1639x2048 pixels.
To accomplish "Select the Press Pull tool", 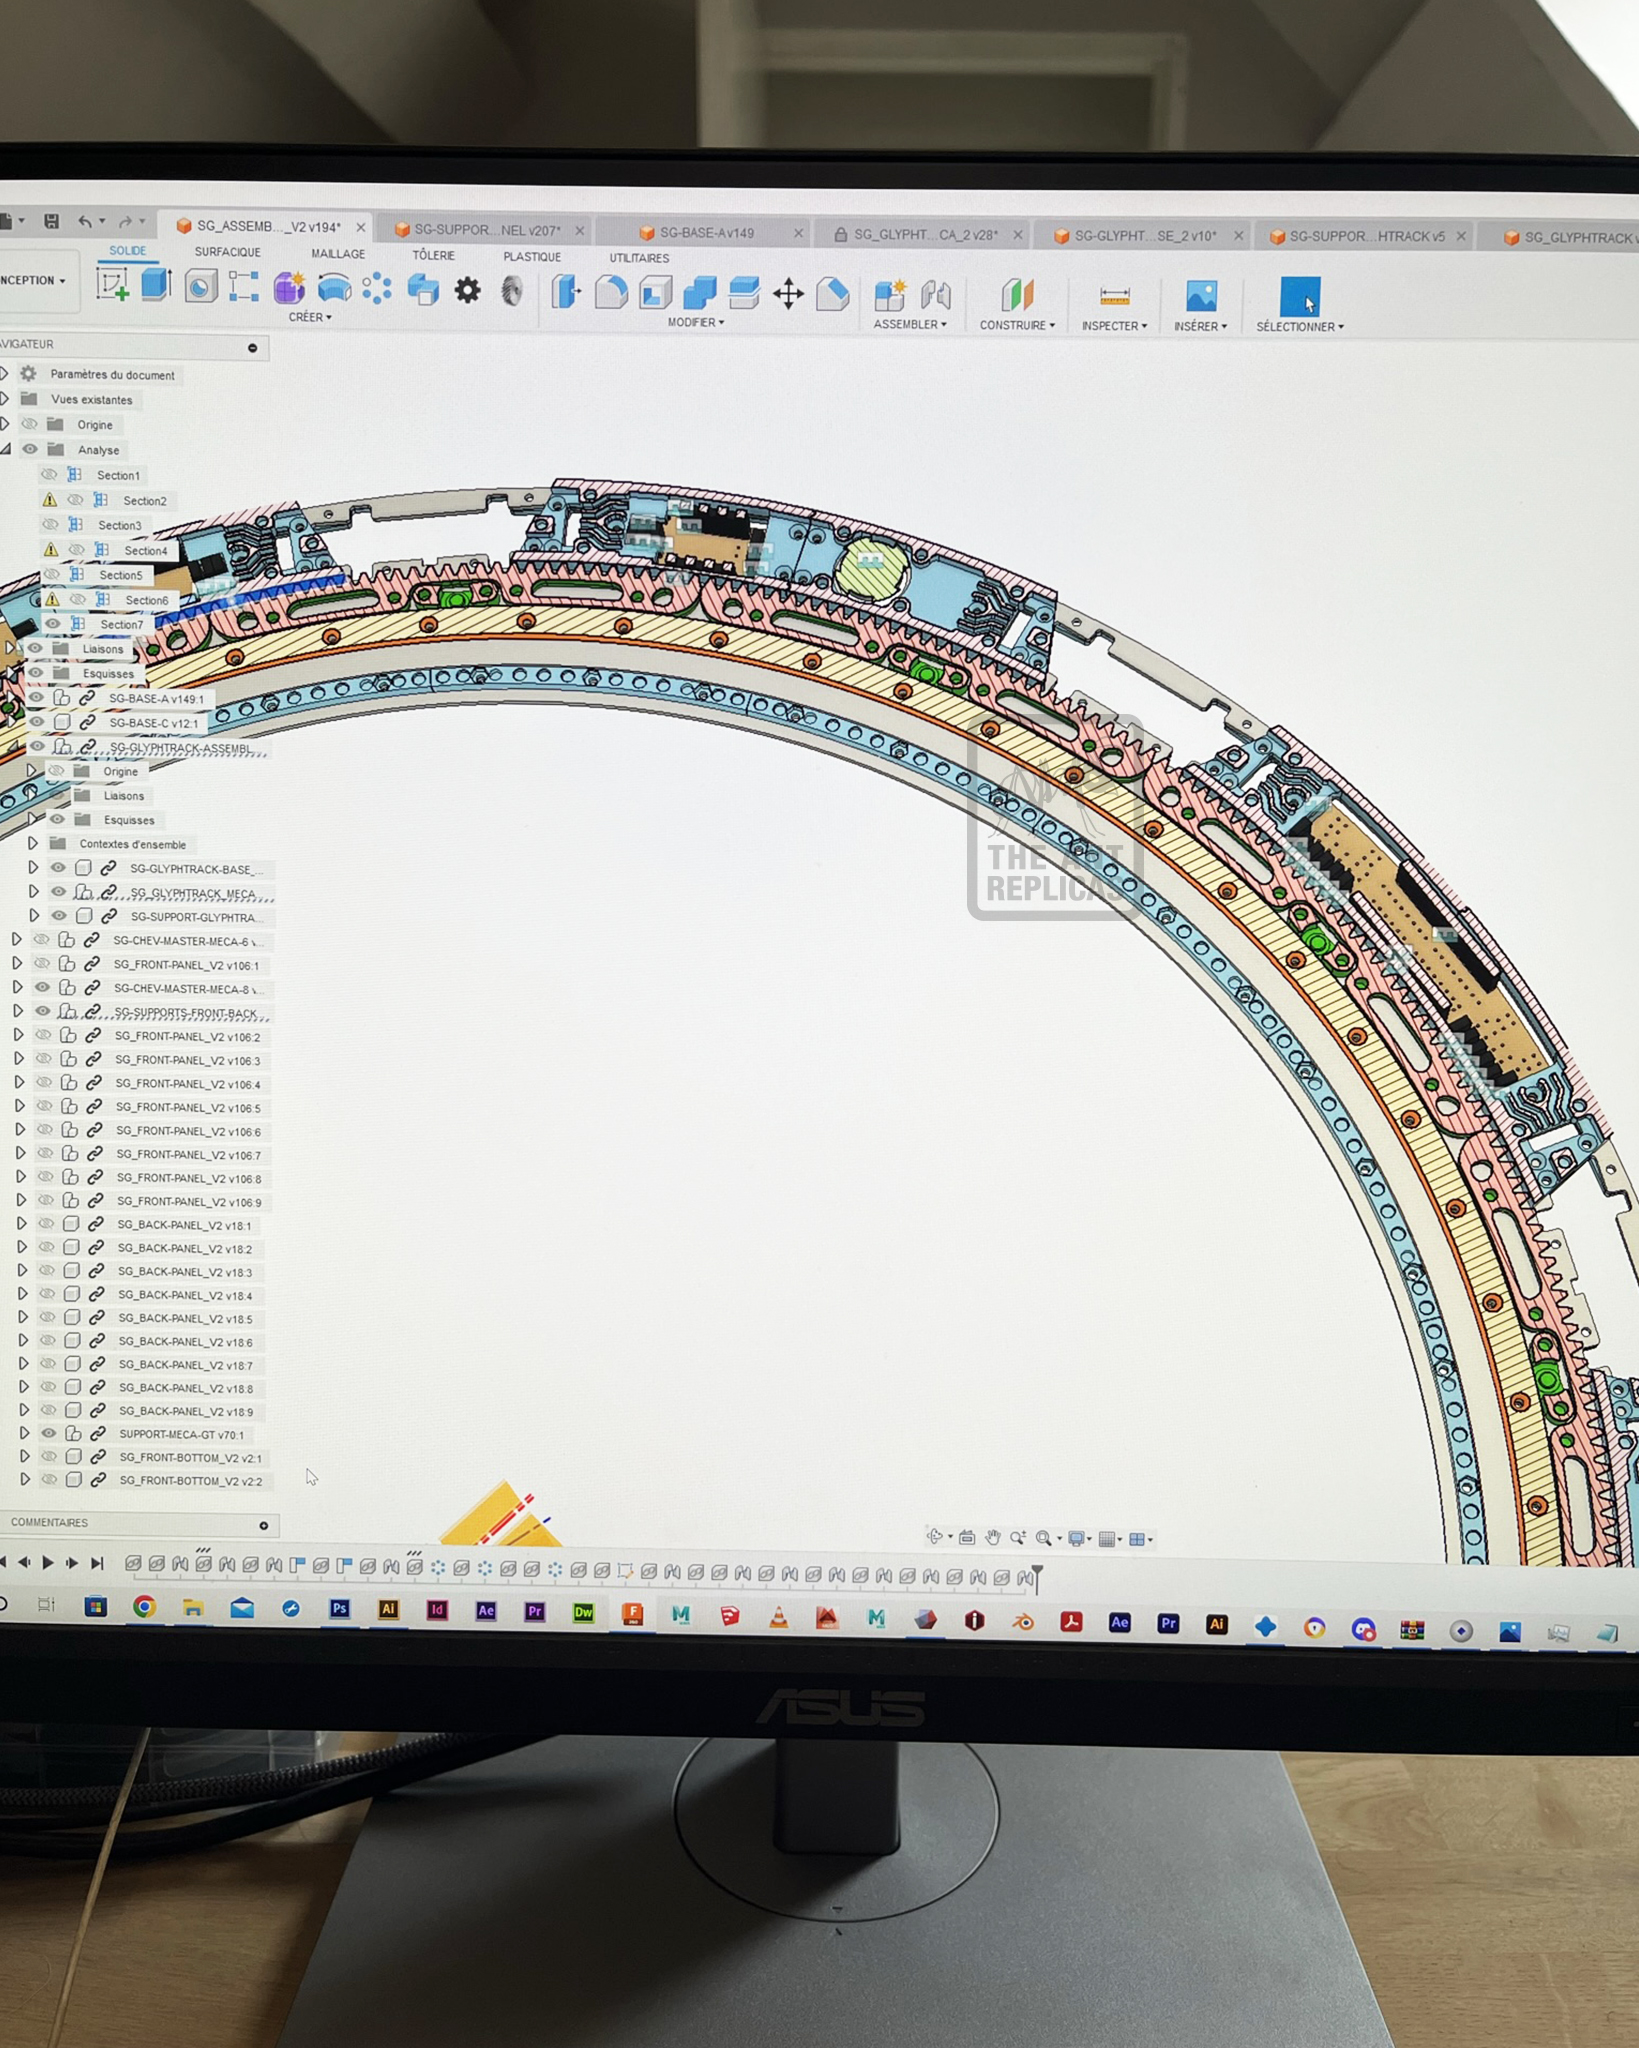I will coord(566,291).
